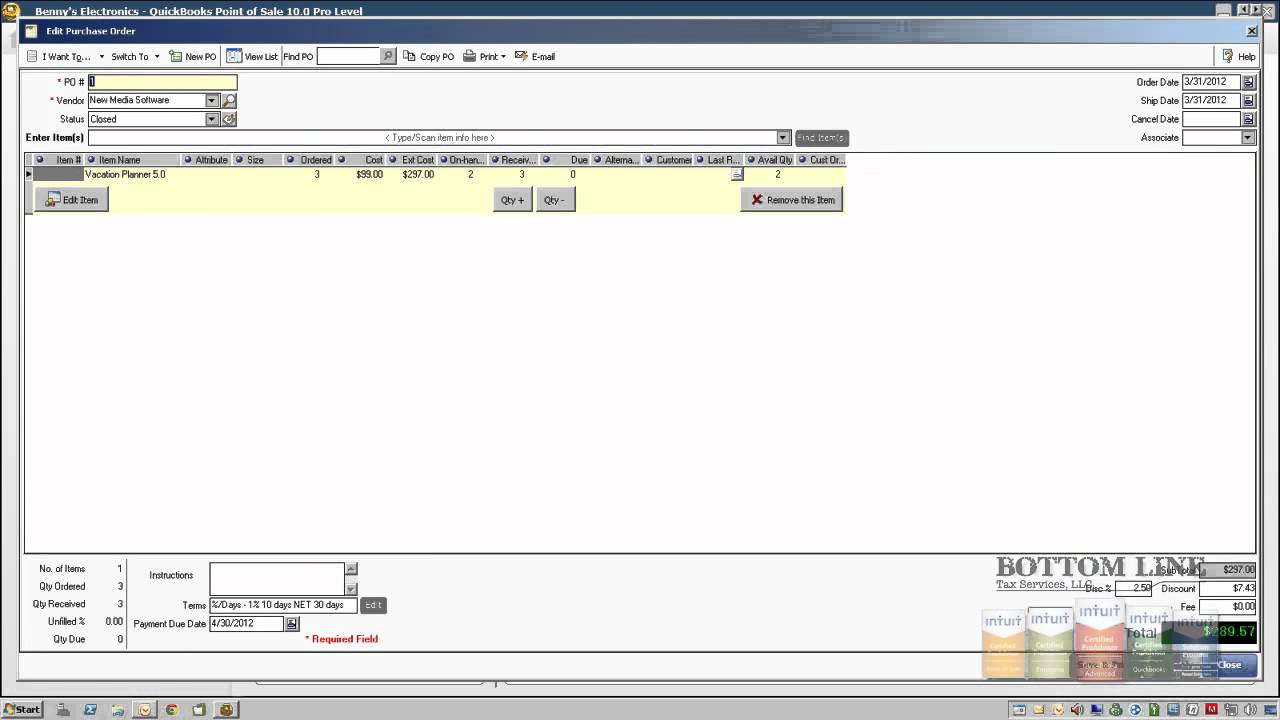Open the Windows Start menu

point(22,709)
